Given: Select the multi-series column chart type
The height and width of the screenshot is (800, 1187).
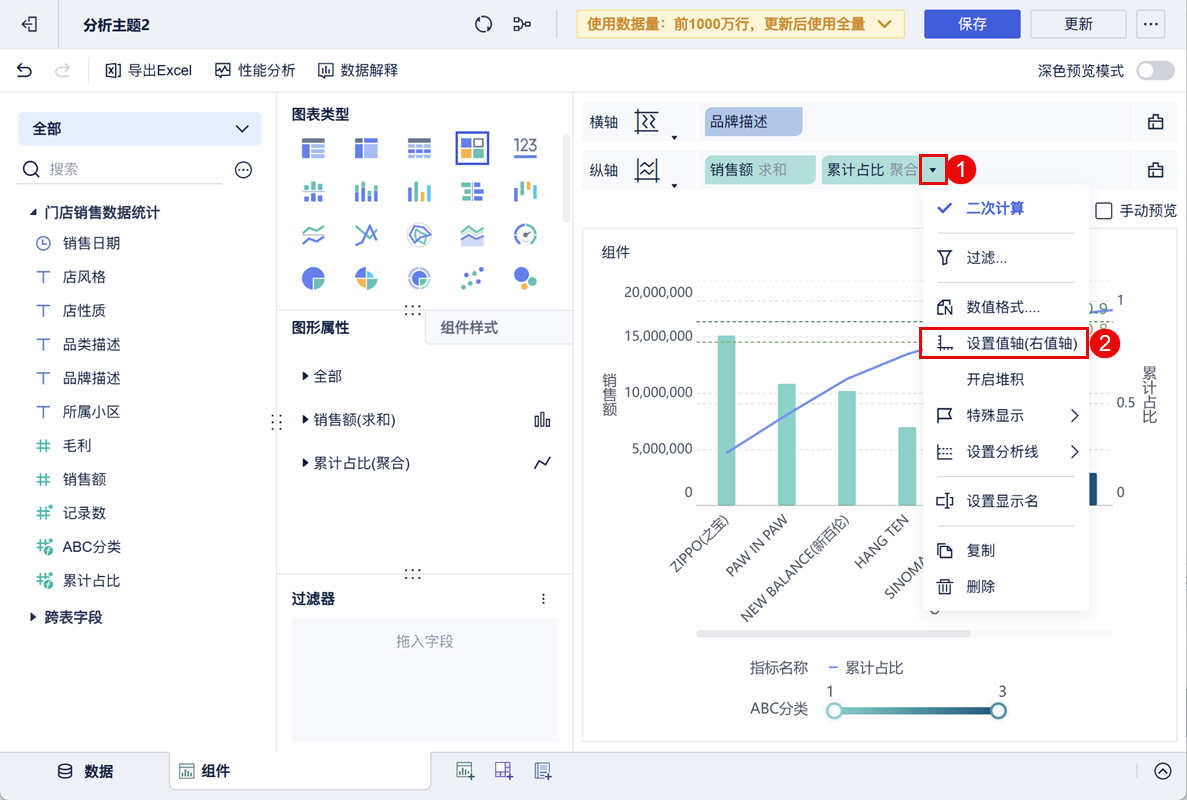Looking at the screenshot, I should tap(419, 191).
